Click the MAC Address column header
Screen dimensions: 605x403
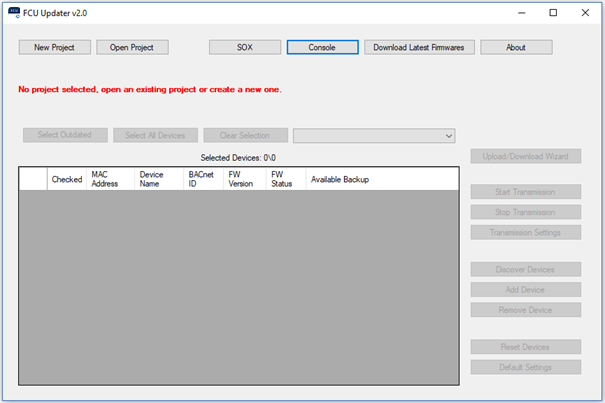110,179
